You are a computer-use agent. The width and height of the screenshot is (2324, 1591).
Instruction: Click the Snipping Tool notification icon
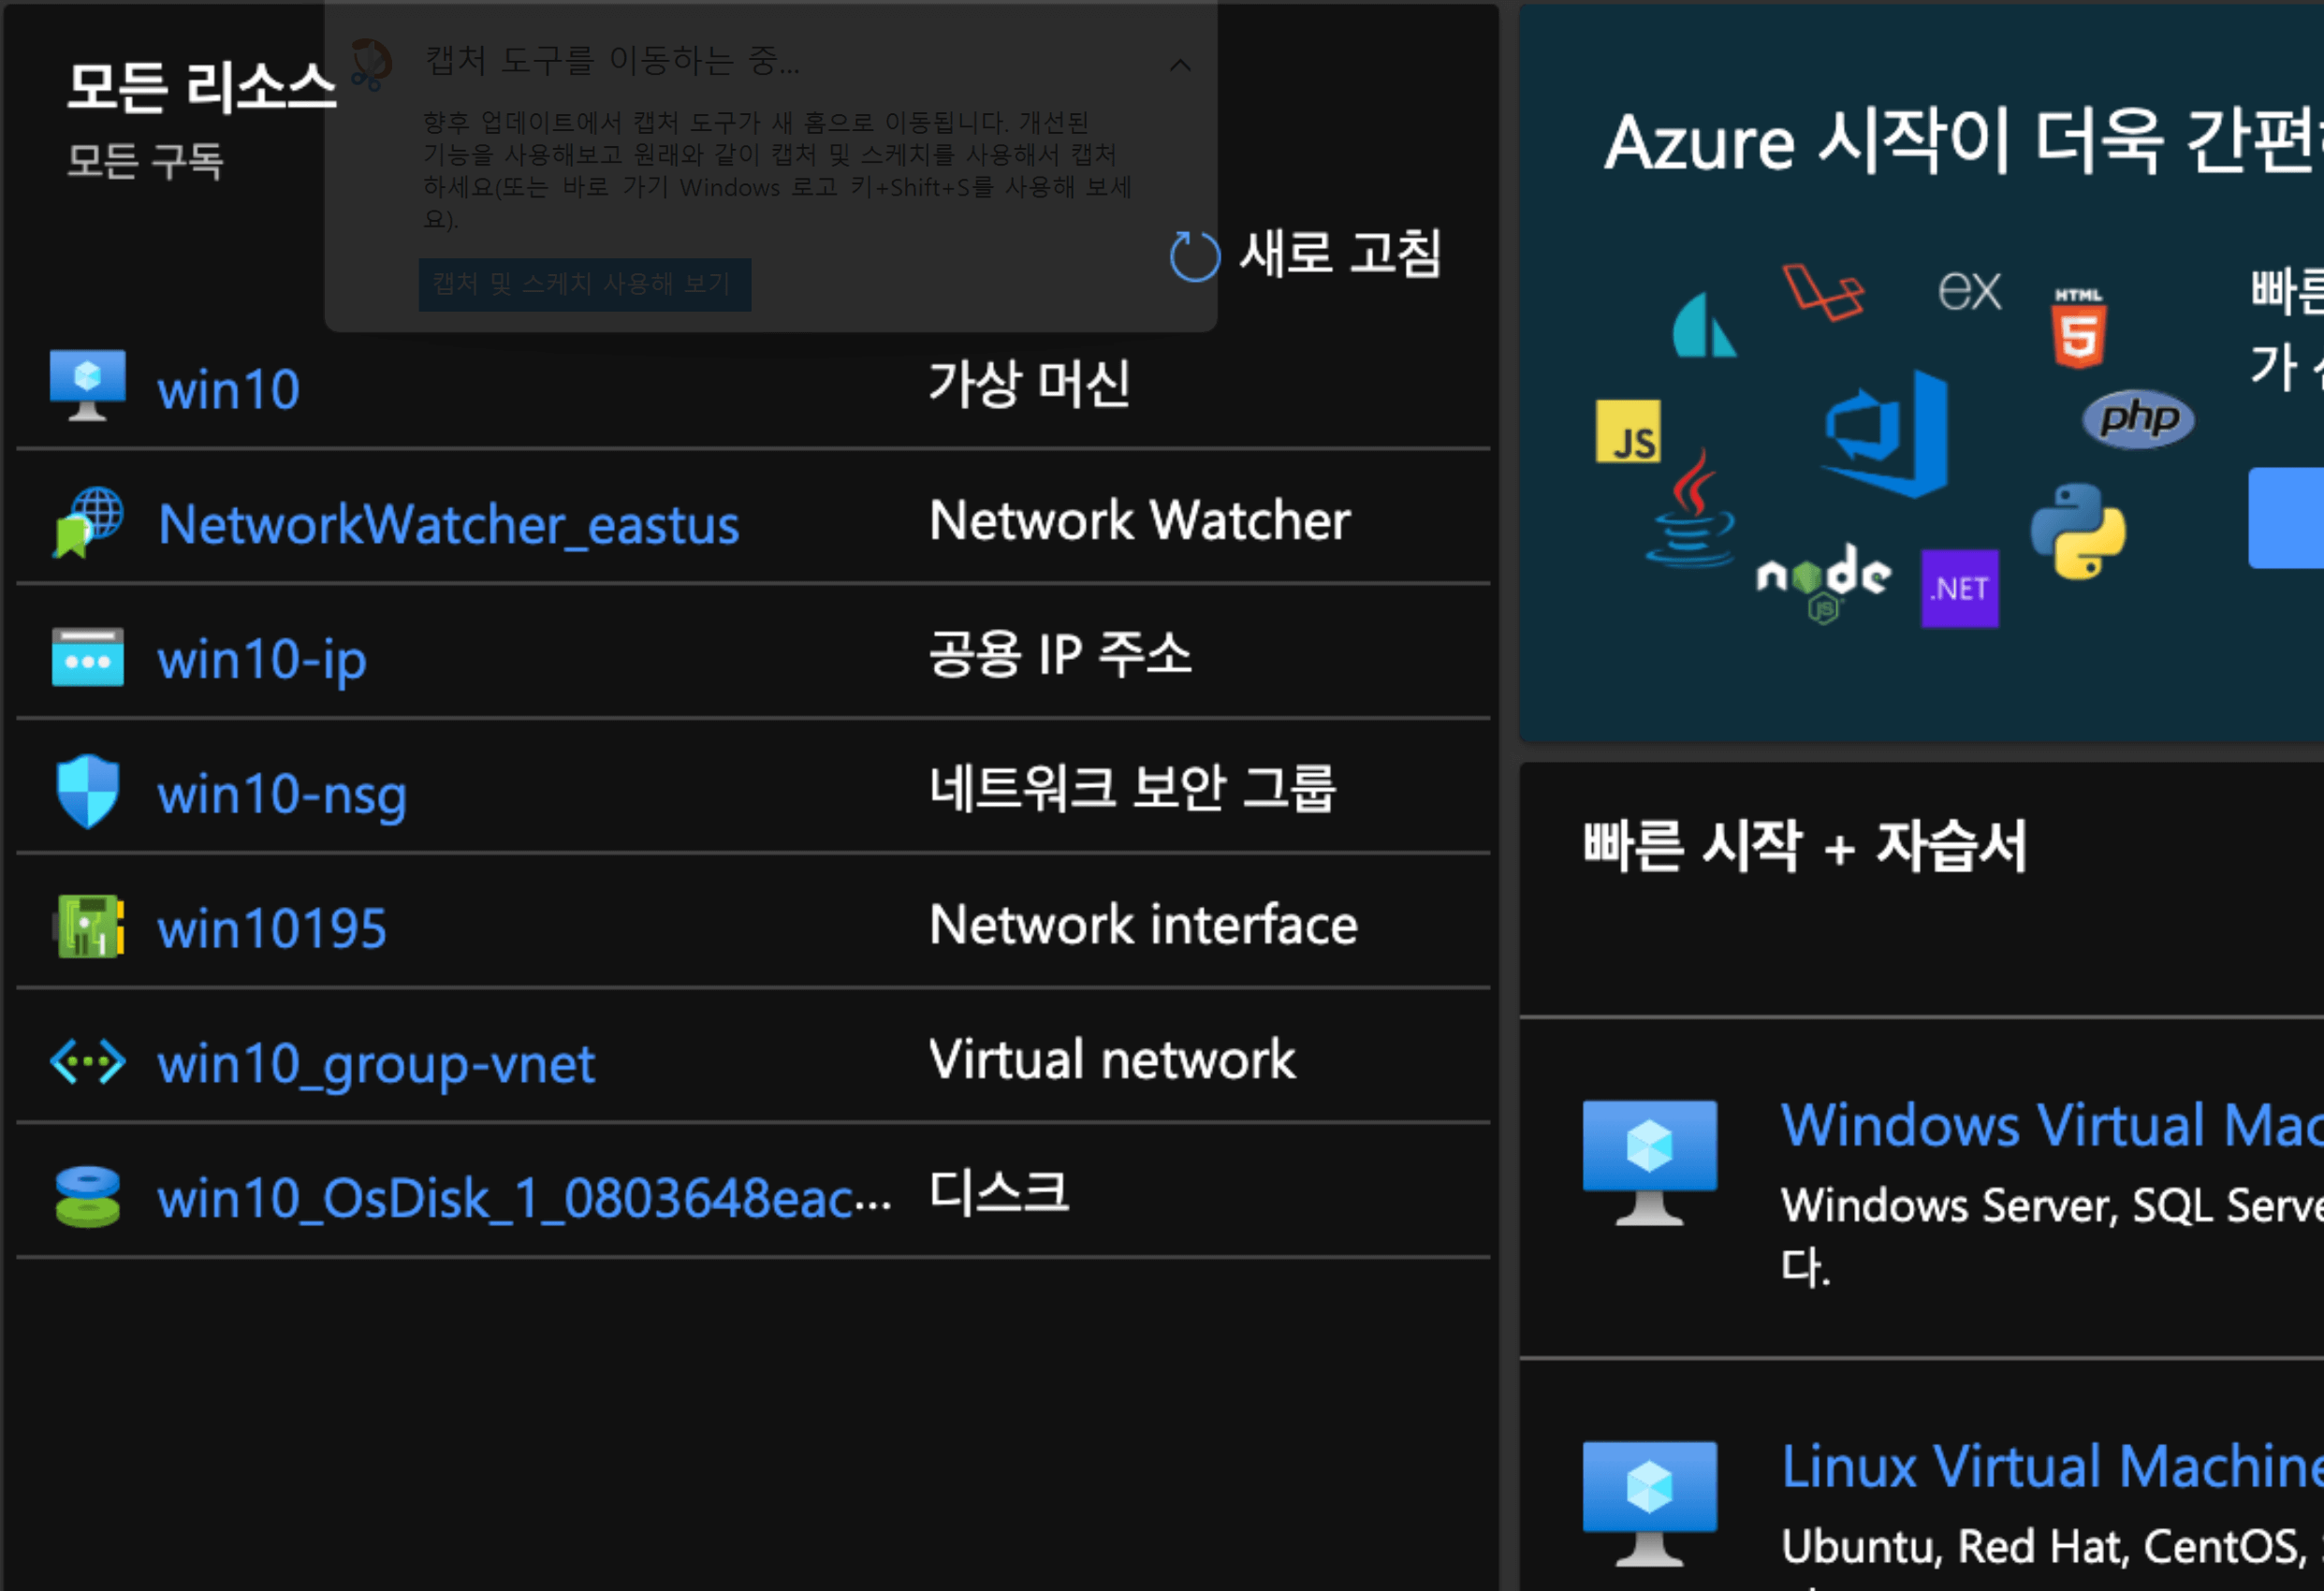click(372, 64)
